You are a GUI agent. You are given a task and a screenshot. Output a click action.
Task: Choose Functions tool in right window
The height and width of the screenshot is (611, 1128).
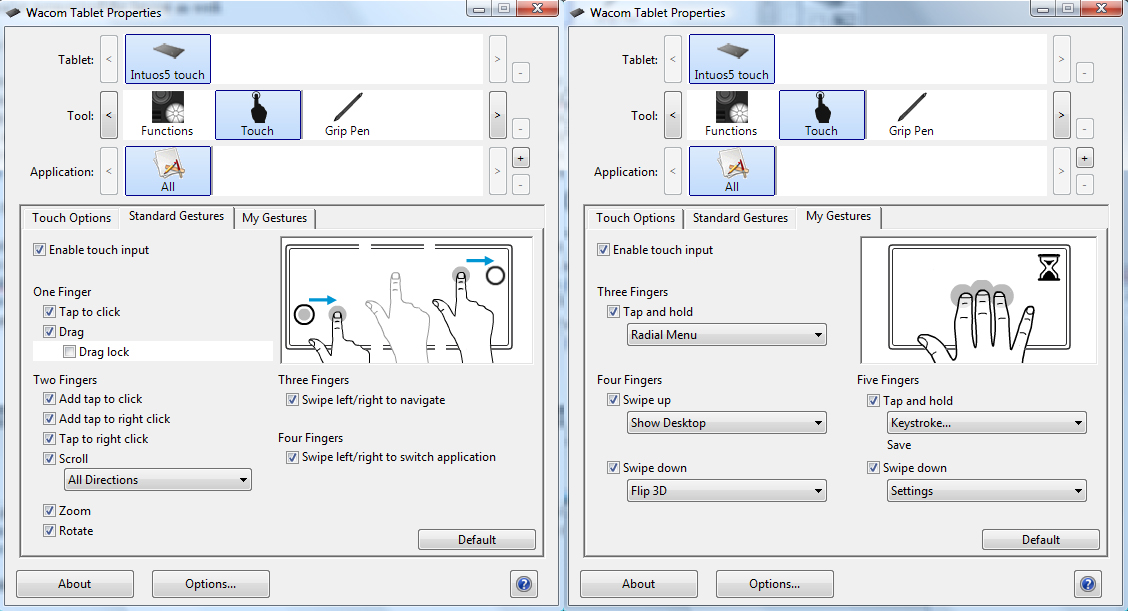[x=731, y=114]
